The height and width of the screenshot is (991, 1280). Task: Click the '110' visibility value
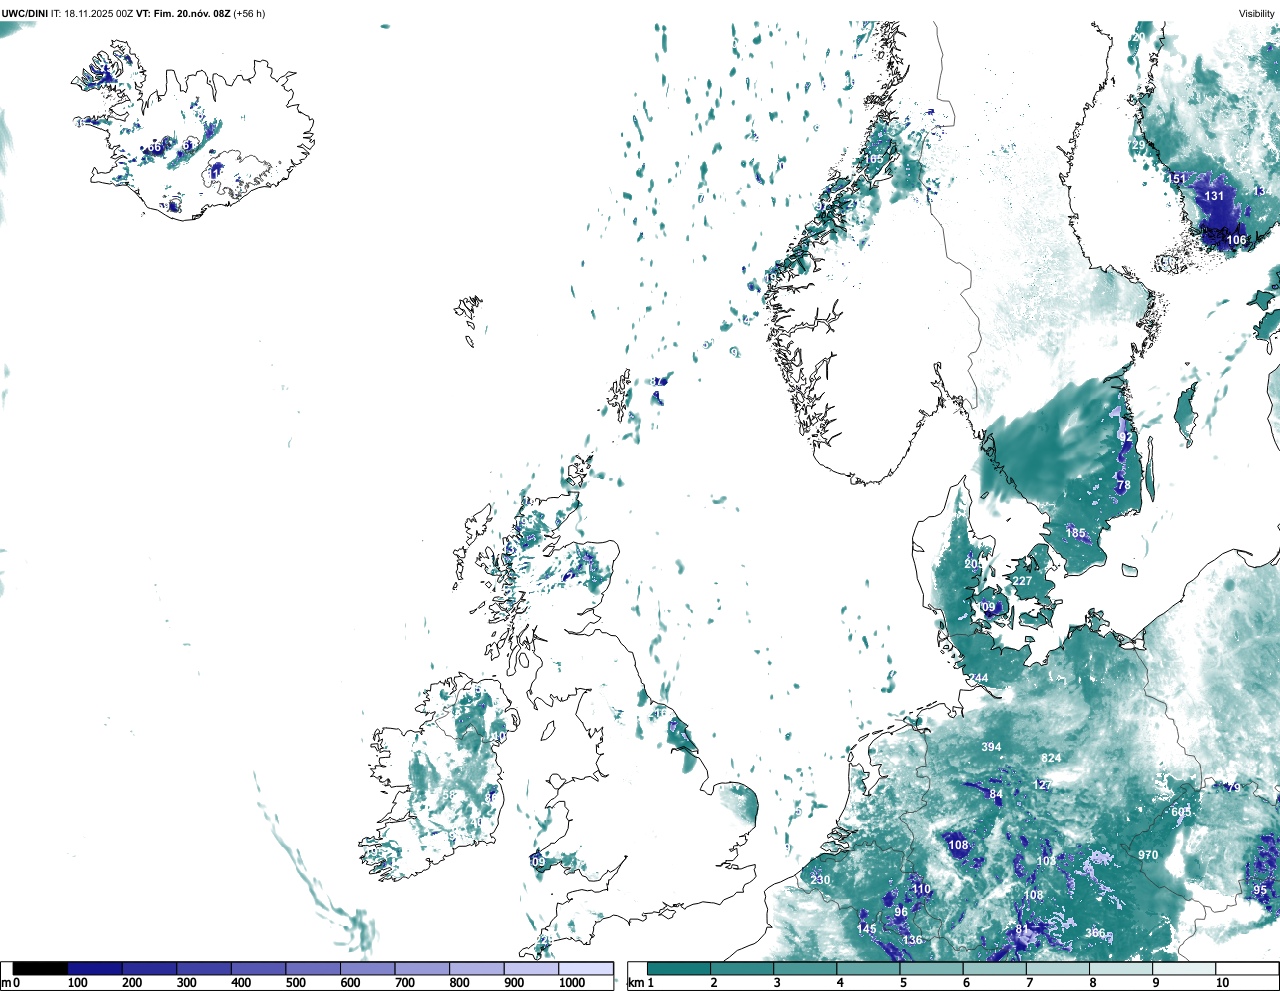(x=921, y=889)
